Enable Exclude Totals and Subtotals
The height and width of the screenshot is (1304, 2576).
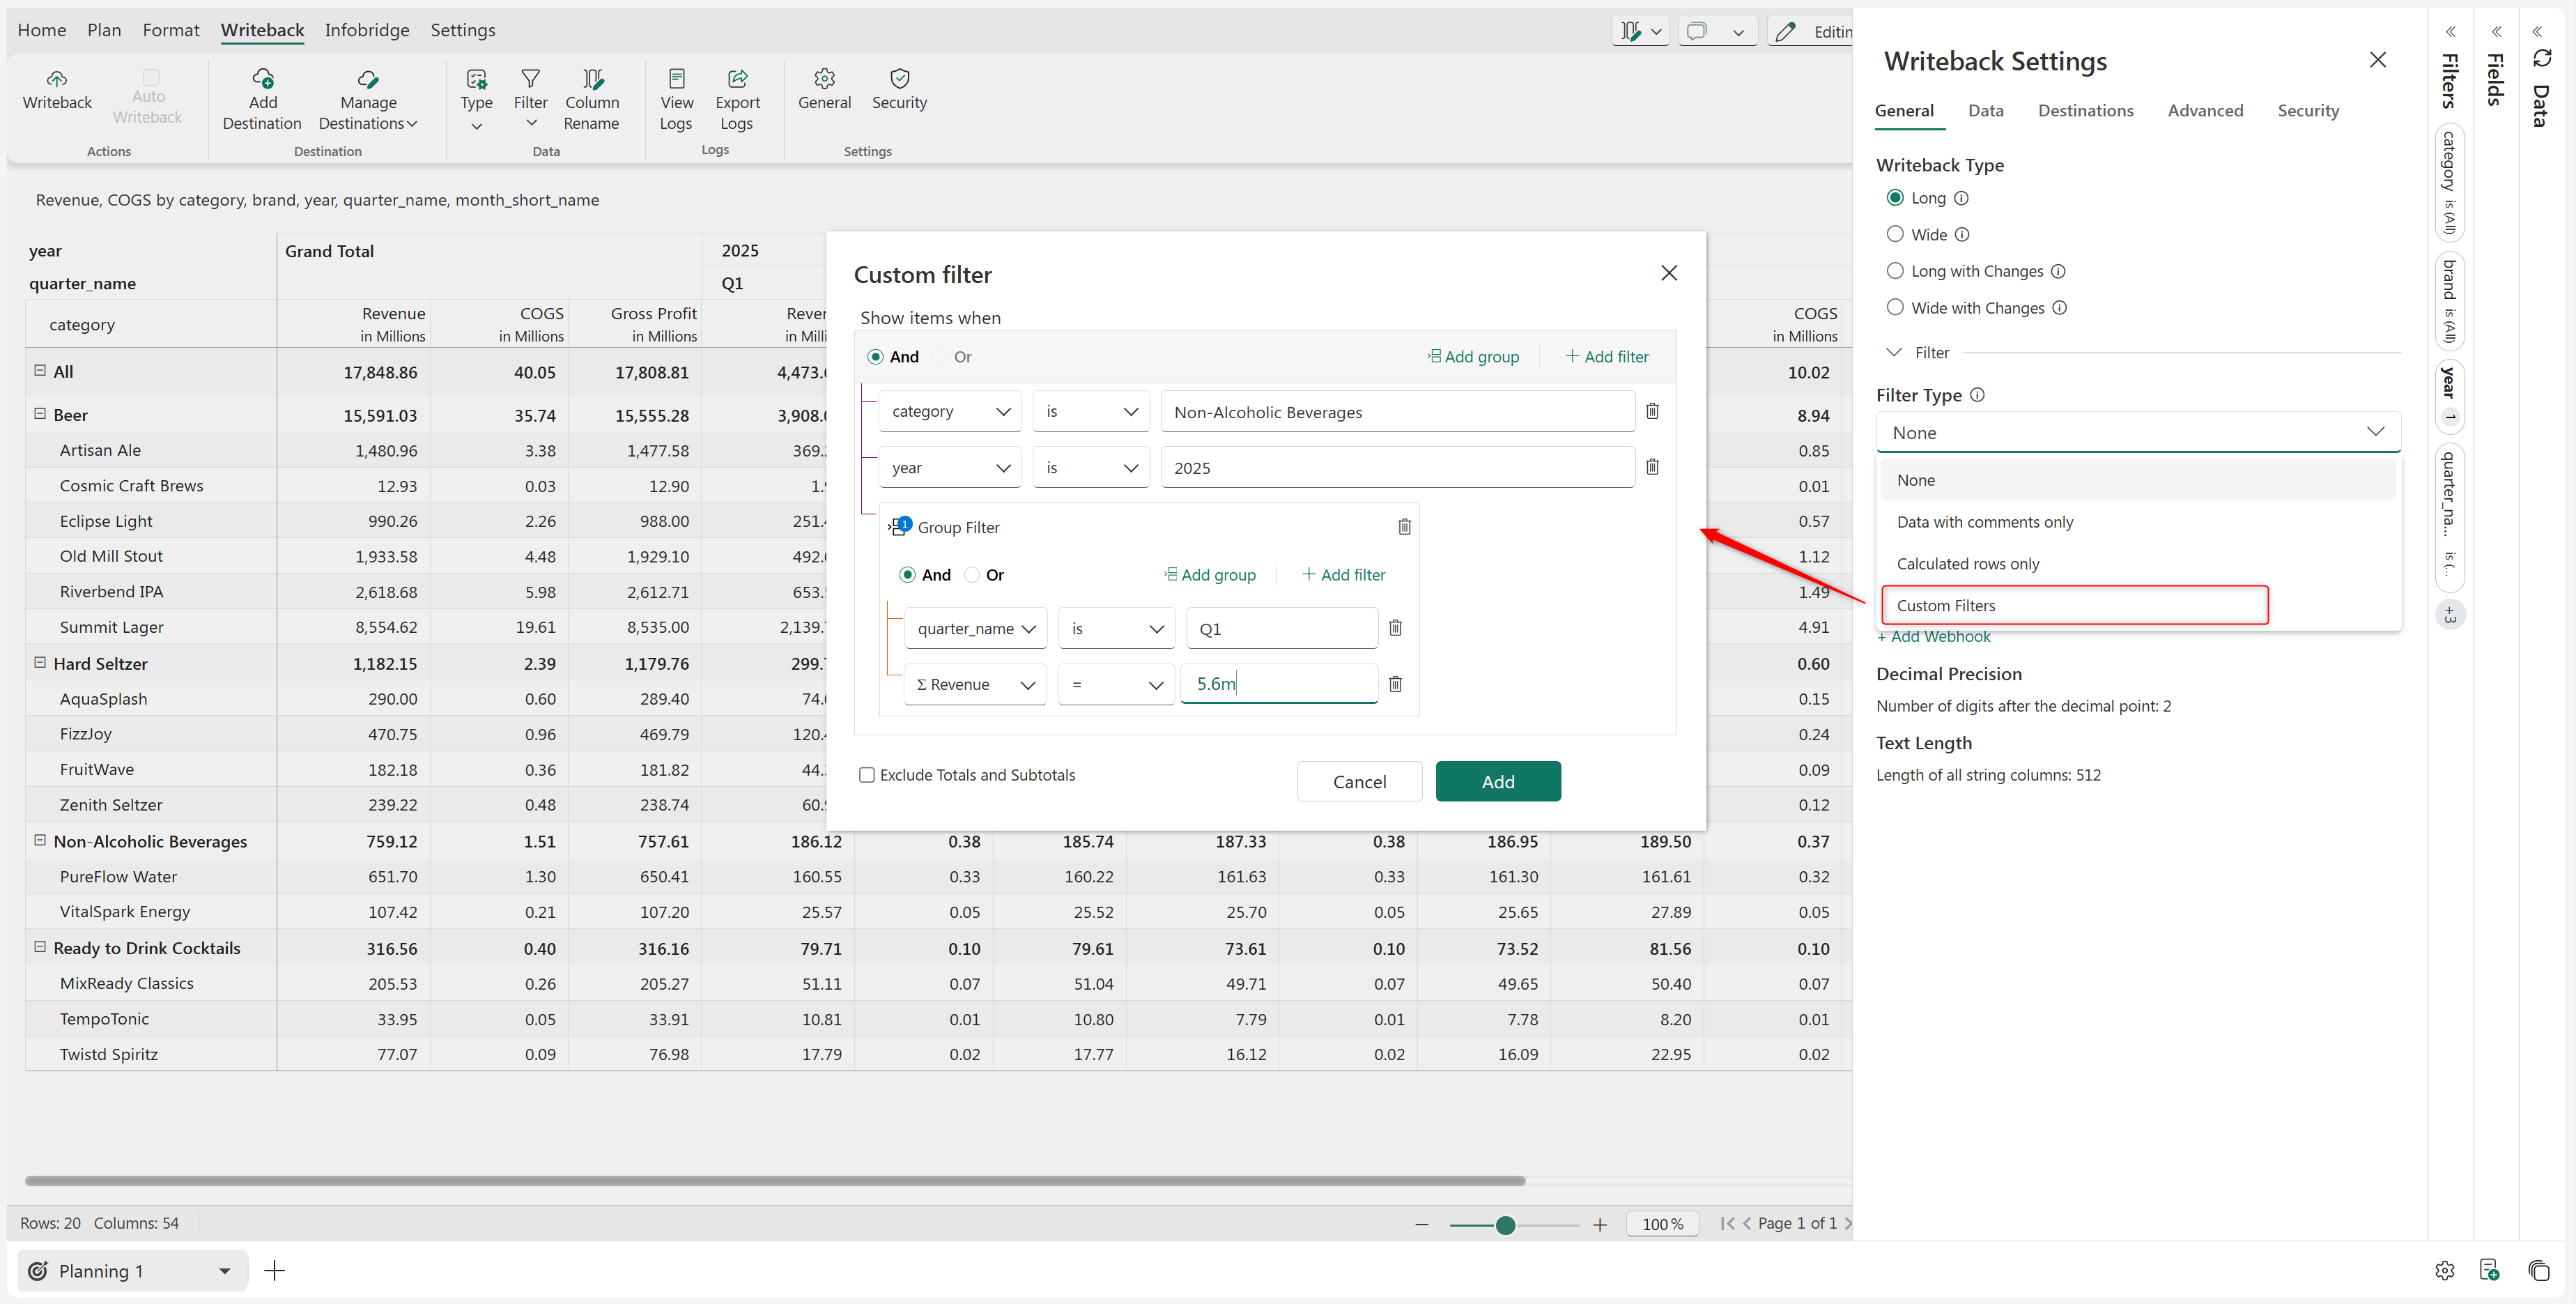pos(867,775)
